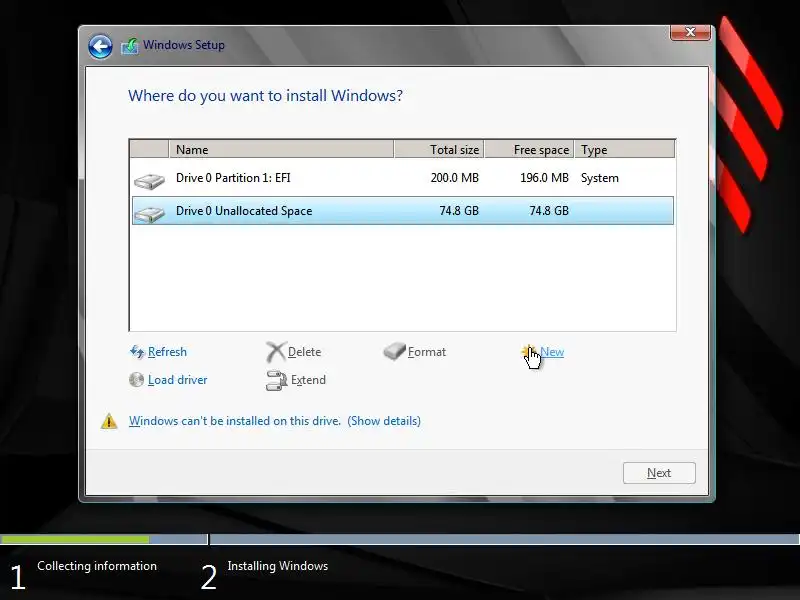Refresh the drive list
The width and height of the screenshot is (800, 600).
pos(167,352)
